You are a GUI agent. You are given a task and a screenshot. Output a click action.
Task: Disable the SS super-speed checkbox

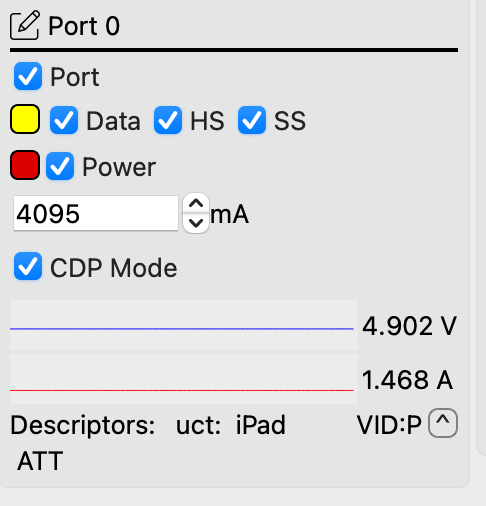tap(252, 120)
